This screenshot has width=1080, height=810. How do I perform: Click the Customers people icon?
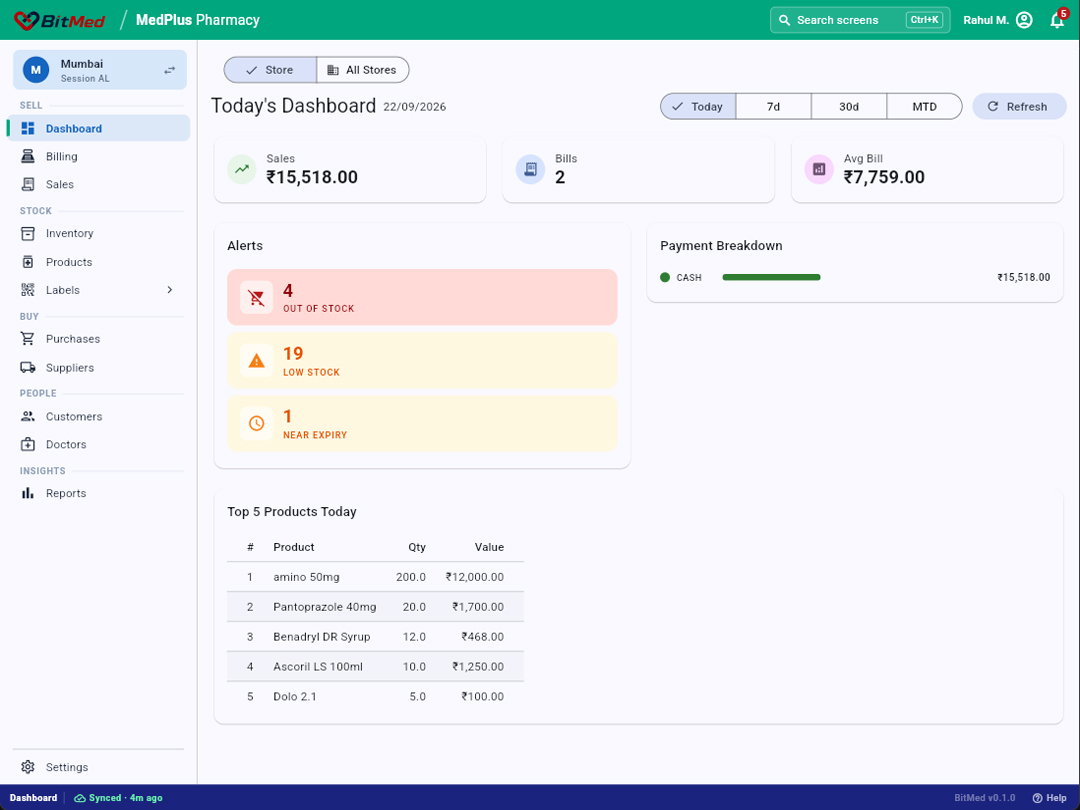[x=28, y=417]
